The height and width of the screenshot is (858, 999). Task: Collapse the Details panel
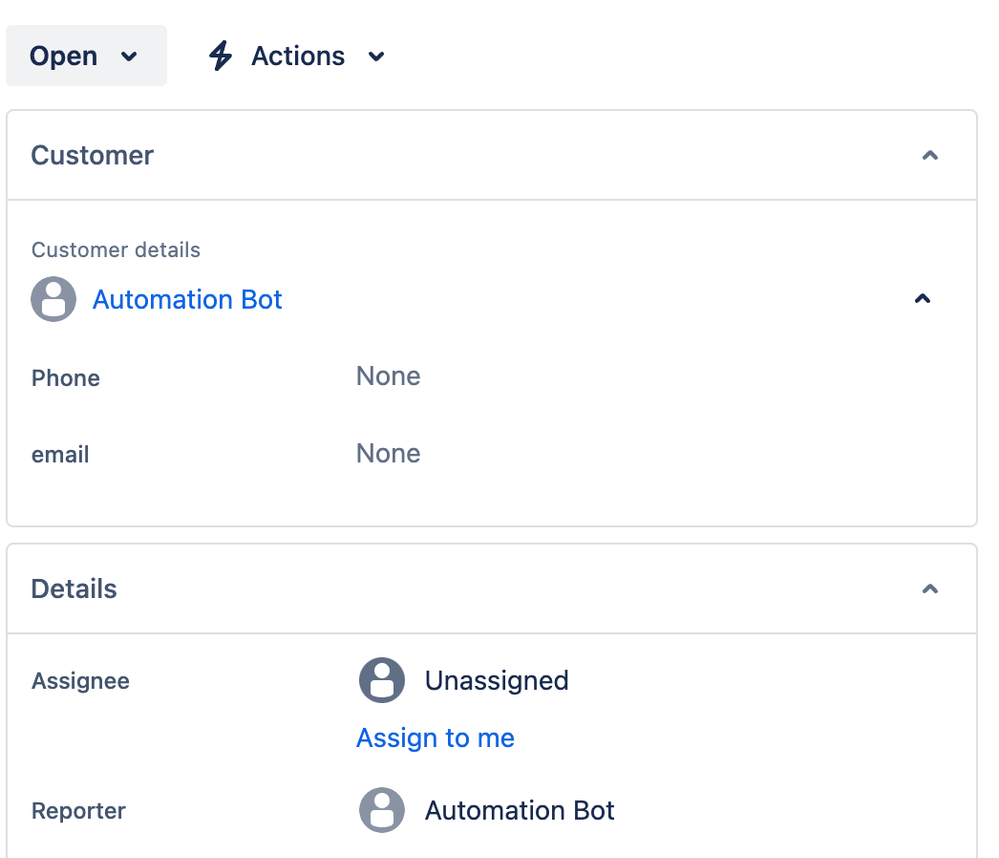point(930,589)
